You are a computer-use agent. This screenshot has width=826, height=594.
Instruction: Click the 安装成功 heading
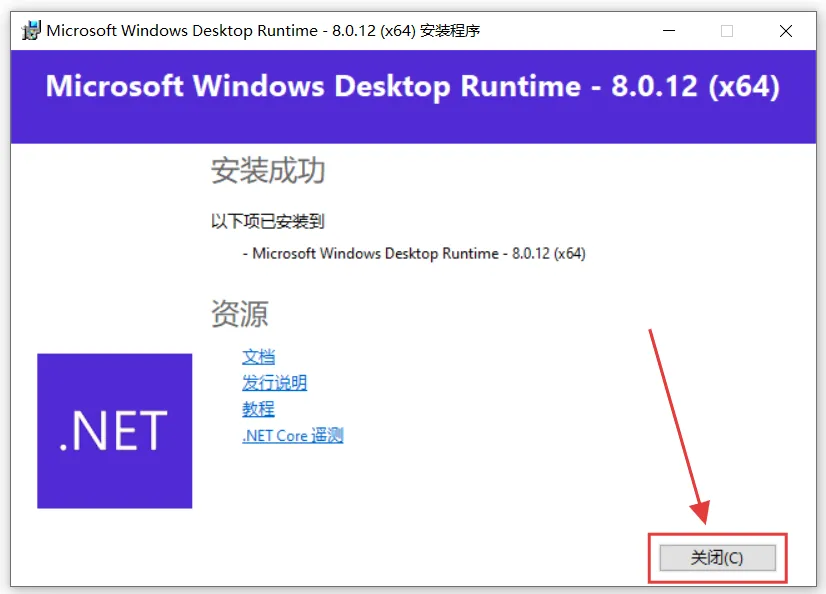click(268, 170)
